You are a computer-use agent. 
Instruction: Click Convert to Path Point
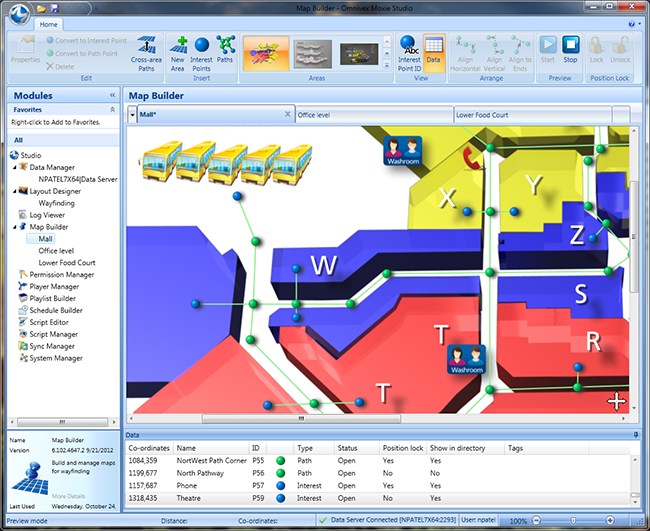pos(82,53)
